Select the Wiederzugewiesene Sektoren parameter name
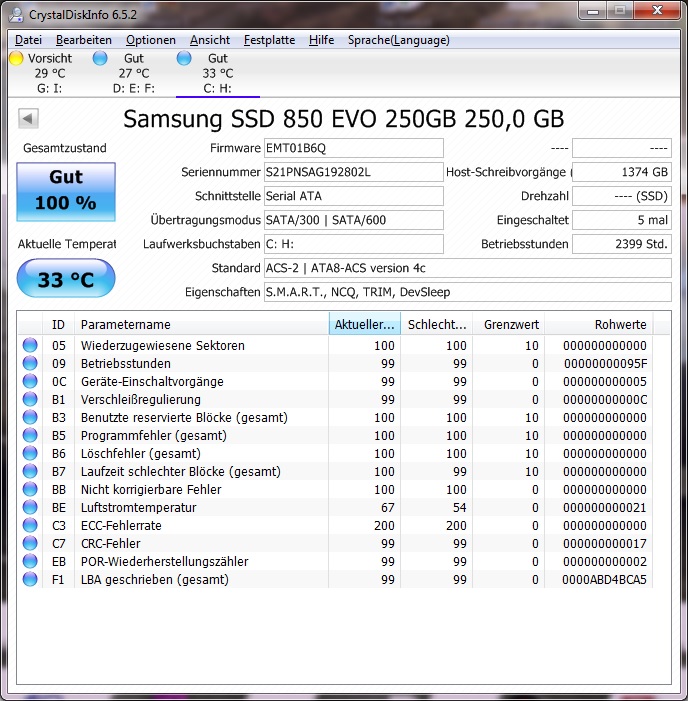 tap(163, 346)
